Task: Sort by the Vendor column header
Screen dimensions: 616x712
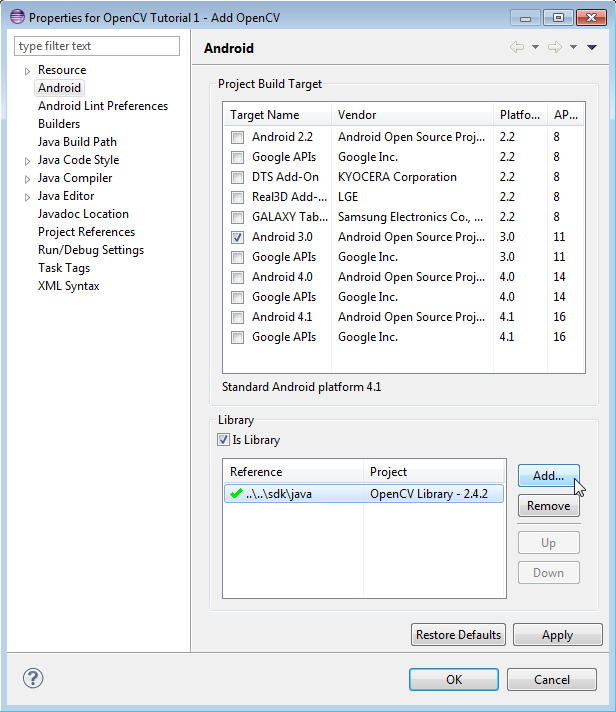Action: [x=411, y=115]
